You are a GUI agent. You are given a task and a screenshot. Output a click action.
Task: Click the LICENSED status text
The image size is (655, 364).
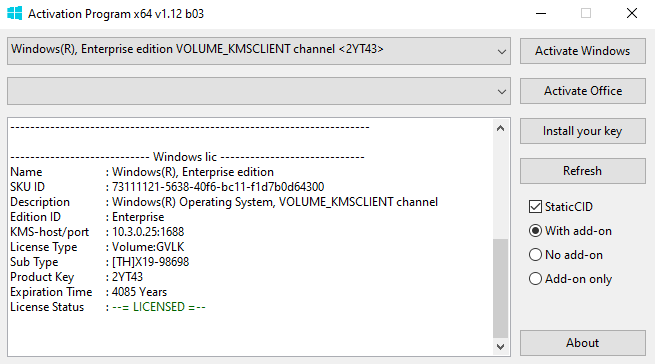(159, 307)
